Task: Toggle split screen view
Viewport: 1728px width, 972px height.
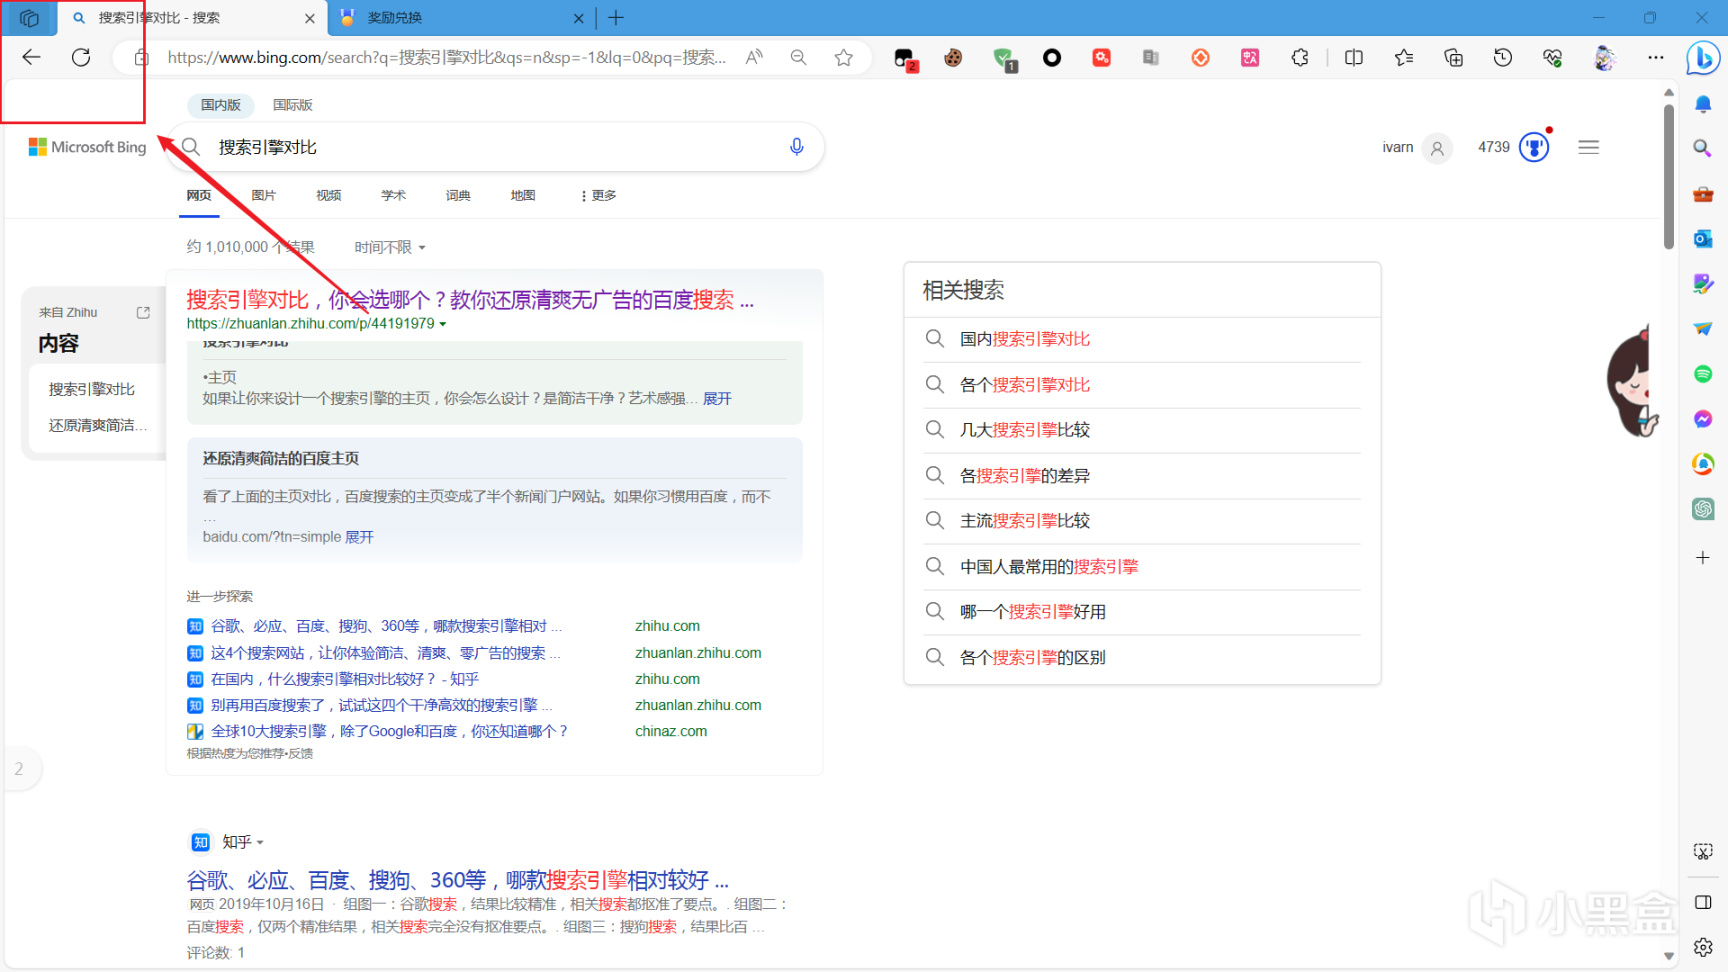Action: tap(1354, 58)
